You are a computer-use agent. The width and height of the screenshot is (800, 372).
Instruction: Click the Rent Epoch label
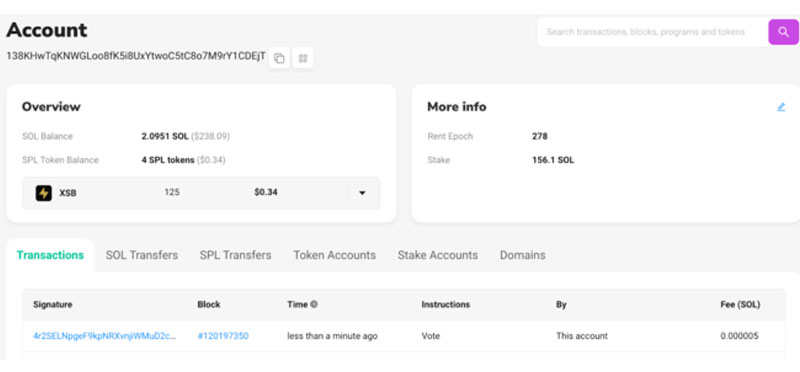pyautogui.click(x=450, y=136)
